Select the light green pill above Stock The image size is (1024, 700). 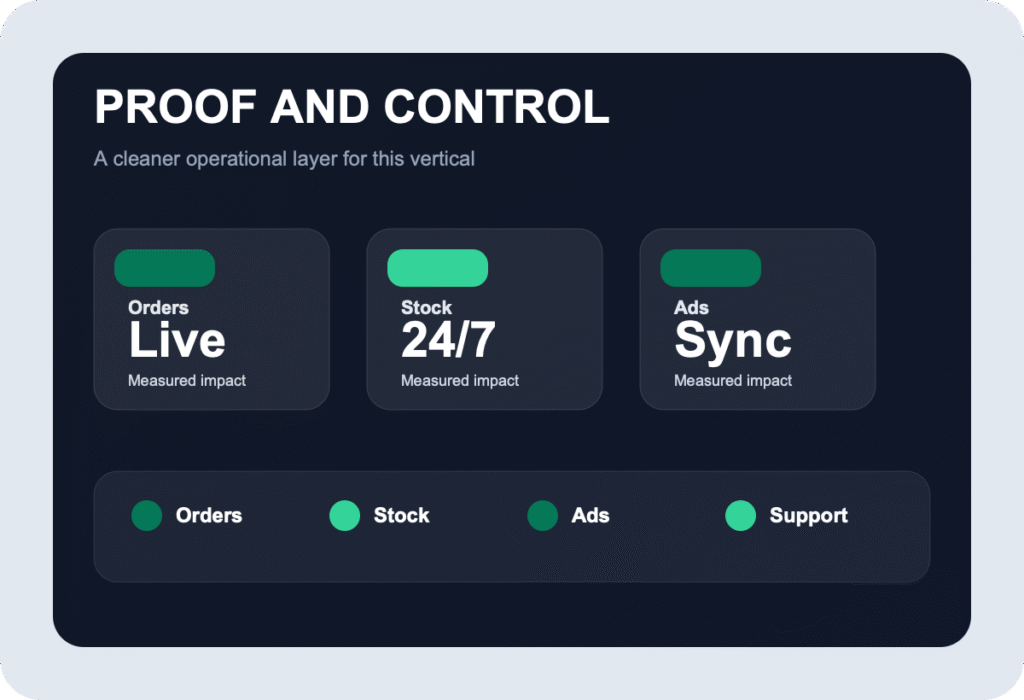438,268
